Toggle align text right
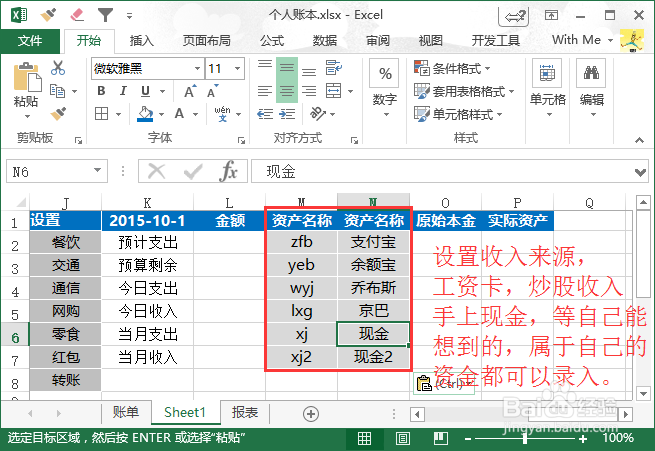Viewport: 655px width, 451px height. pyautogui.click(x=309, y=91)
